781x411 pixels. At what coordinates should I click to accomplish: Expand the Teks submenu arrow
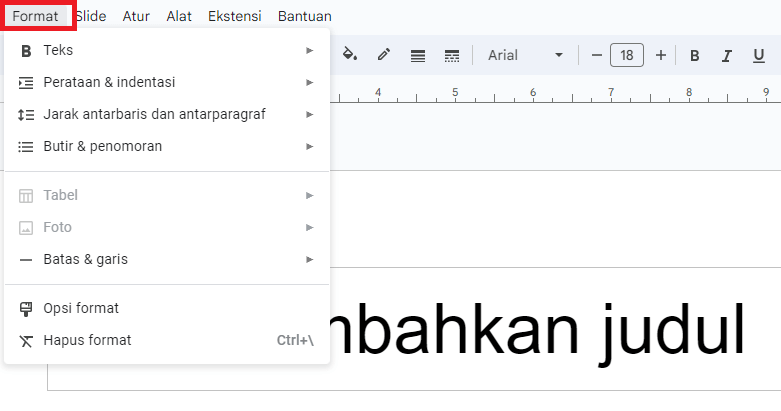point(310,50)
